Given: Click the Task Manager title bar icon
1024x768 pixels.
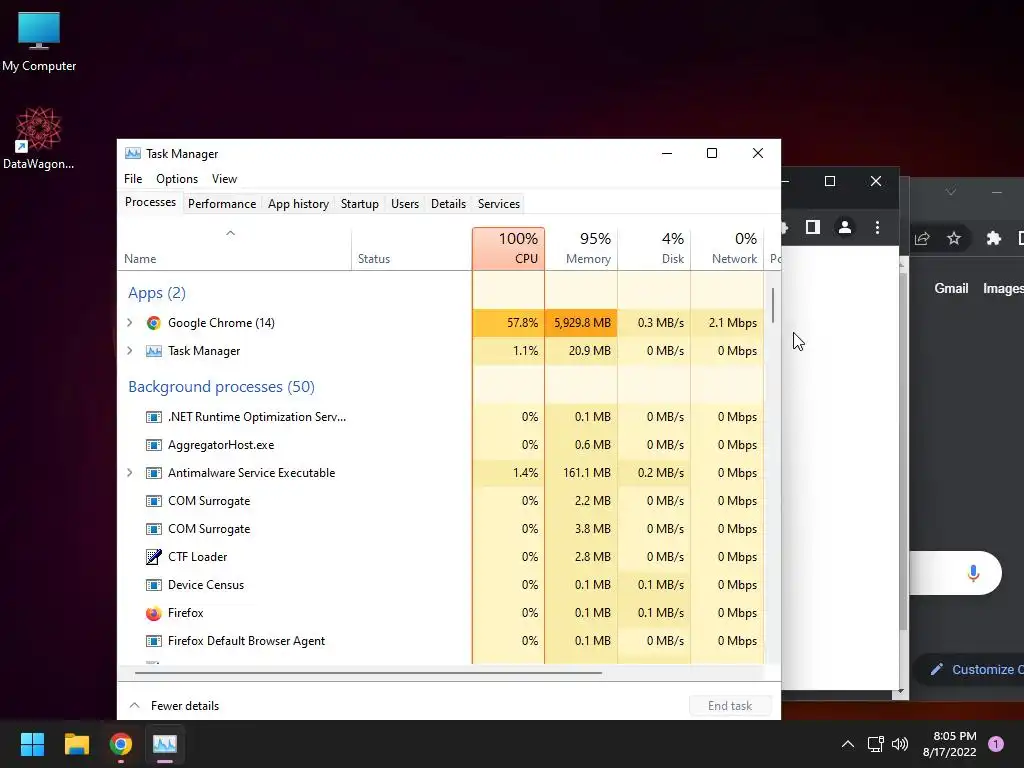Looking at the screenshot, I should click(133, 153).
